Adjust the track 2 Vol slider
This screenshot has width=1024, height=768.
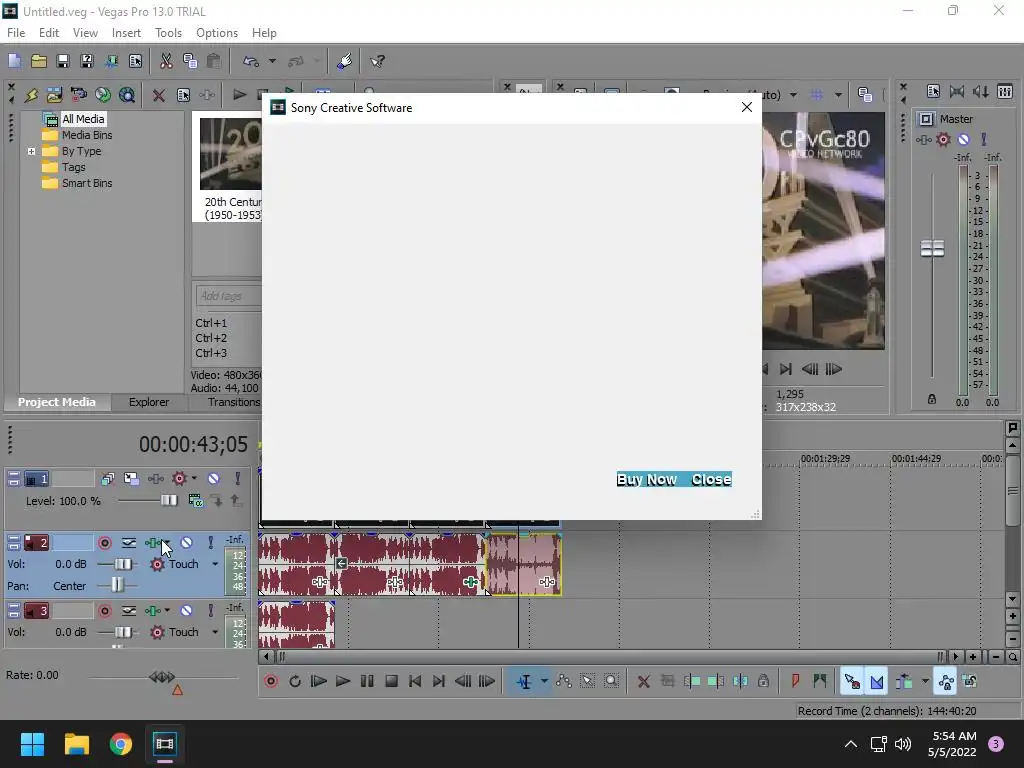(123, 564)
